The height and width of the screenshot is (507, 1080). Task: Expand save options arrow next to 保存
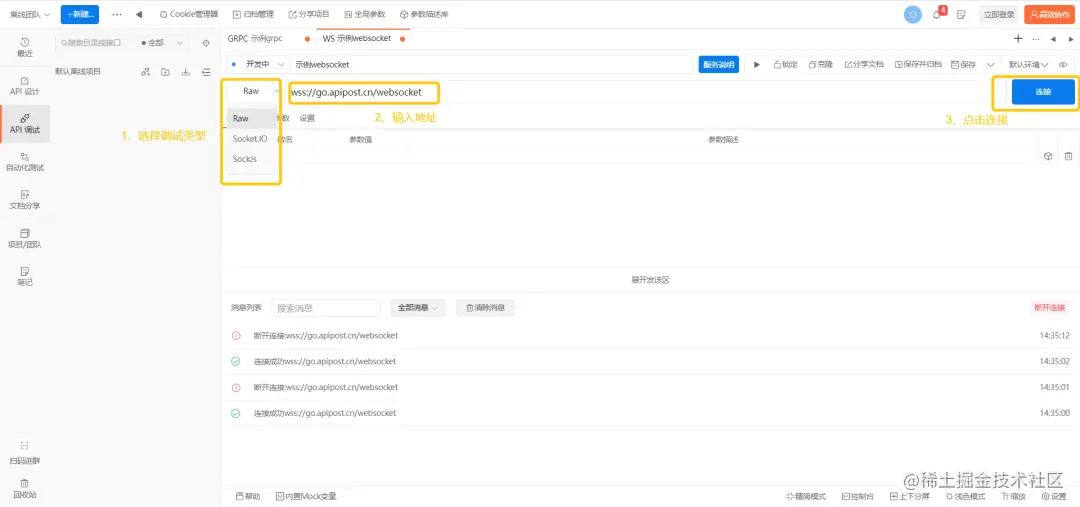click(x=990, y=64)
